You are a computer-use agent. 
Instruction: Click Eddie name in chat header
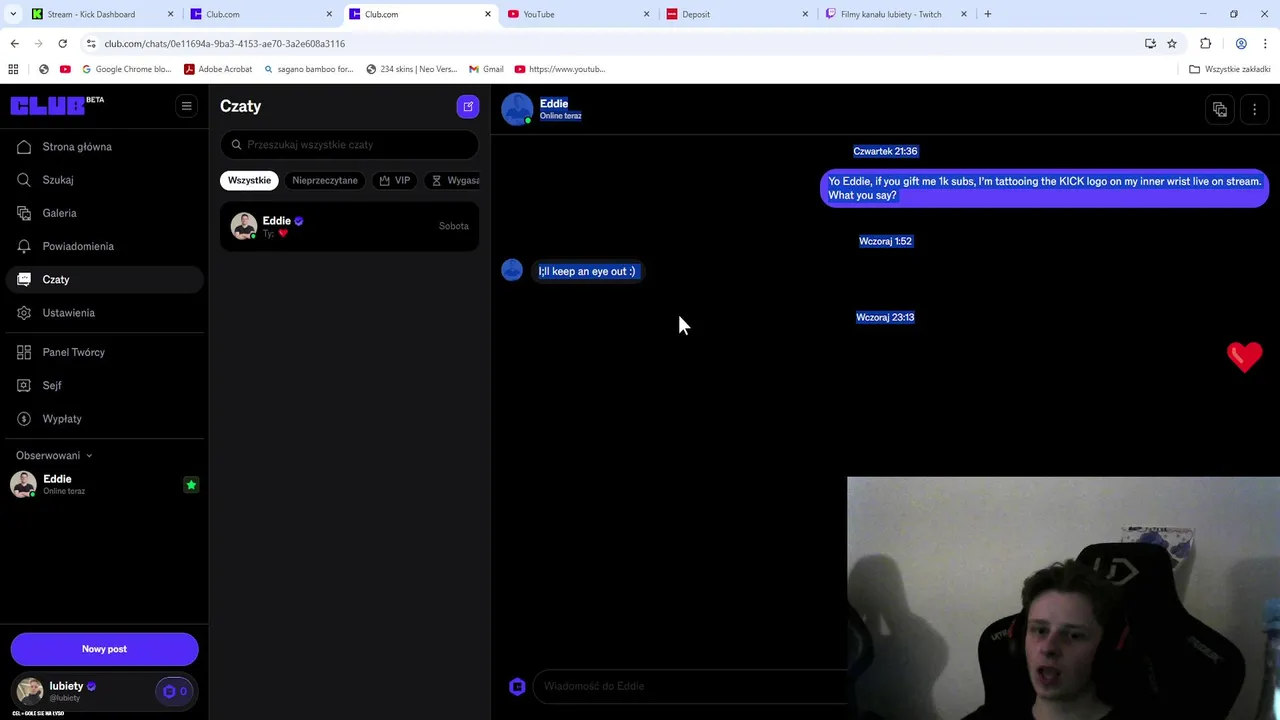[554, 104]
